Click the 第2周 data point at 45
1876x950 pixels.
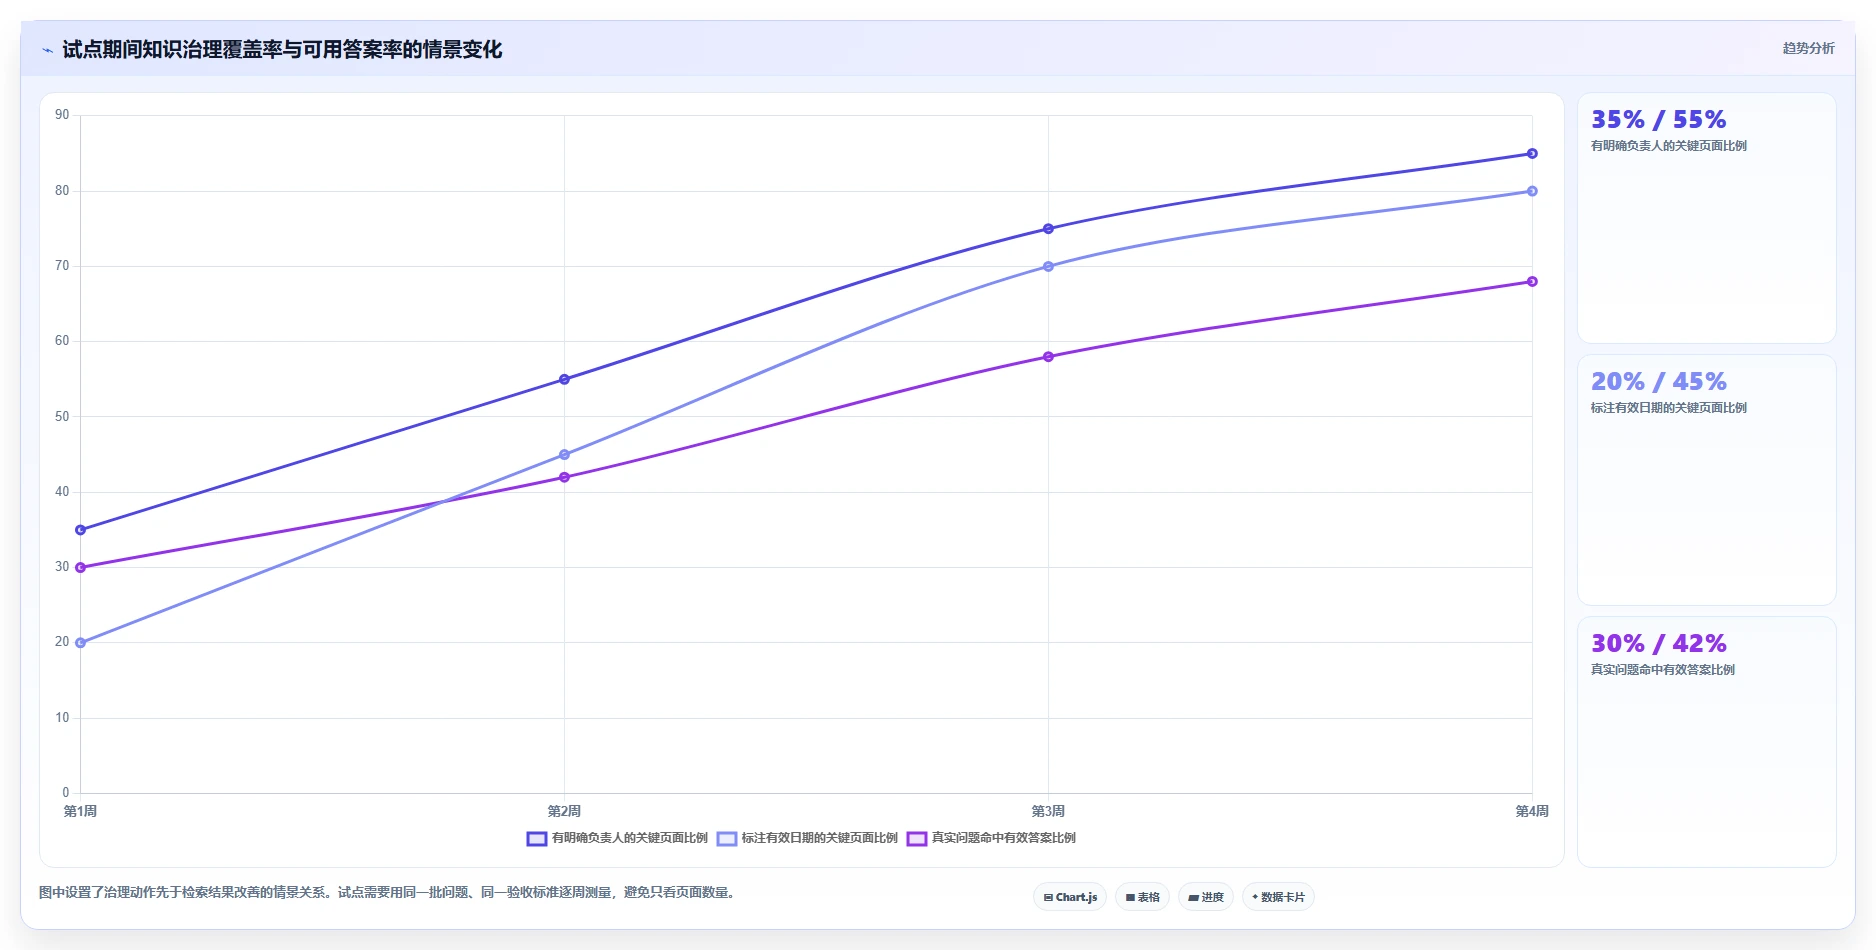coord(565,455)
